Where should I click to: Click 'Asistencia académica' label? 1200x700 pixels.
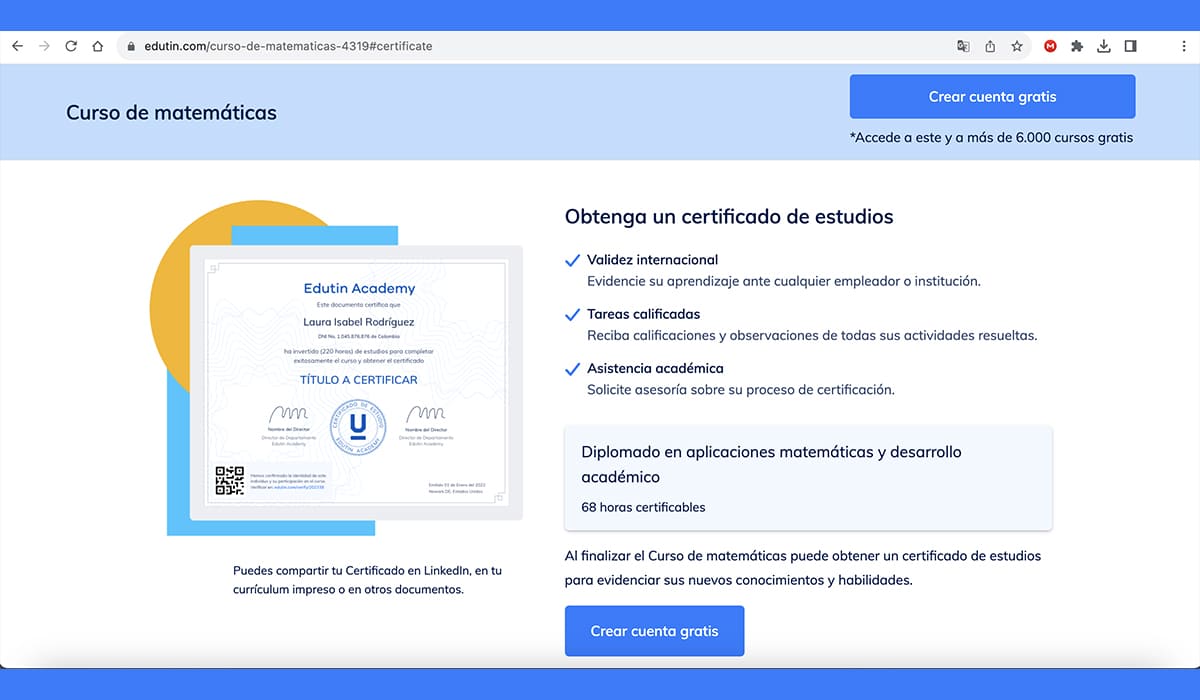(x=655, y=368)
